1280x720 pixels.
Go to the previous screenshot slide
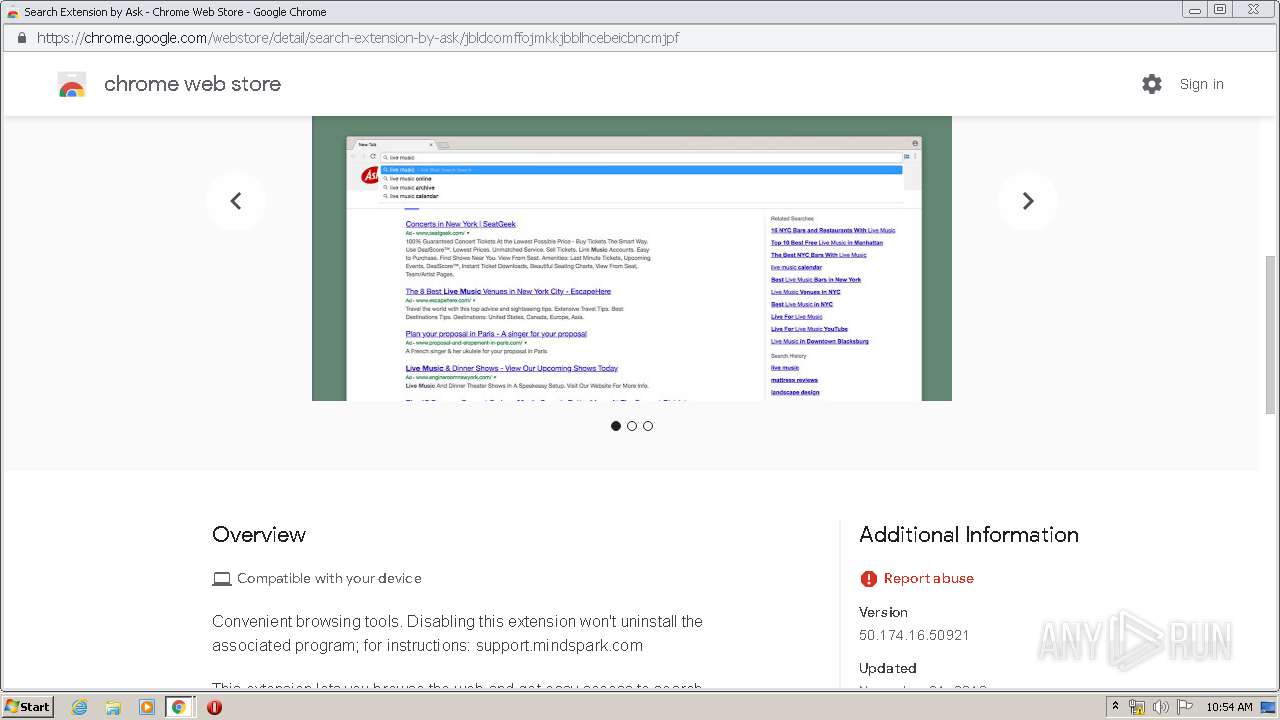click(236, 201)
